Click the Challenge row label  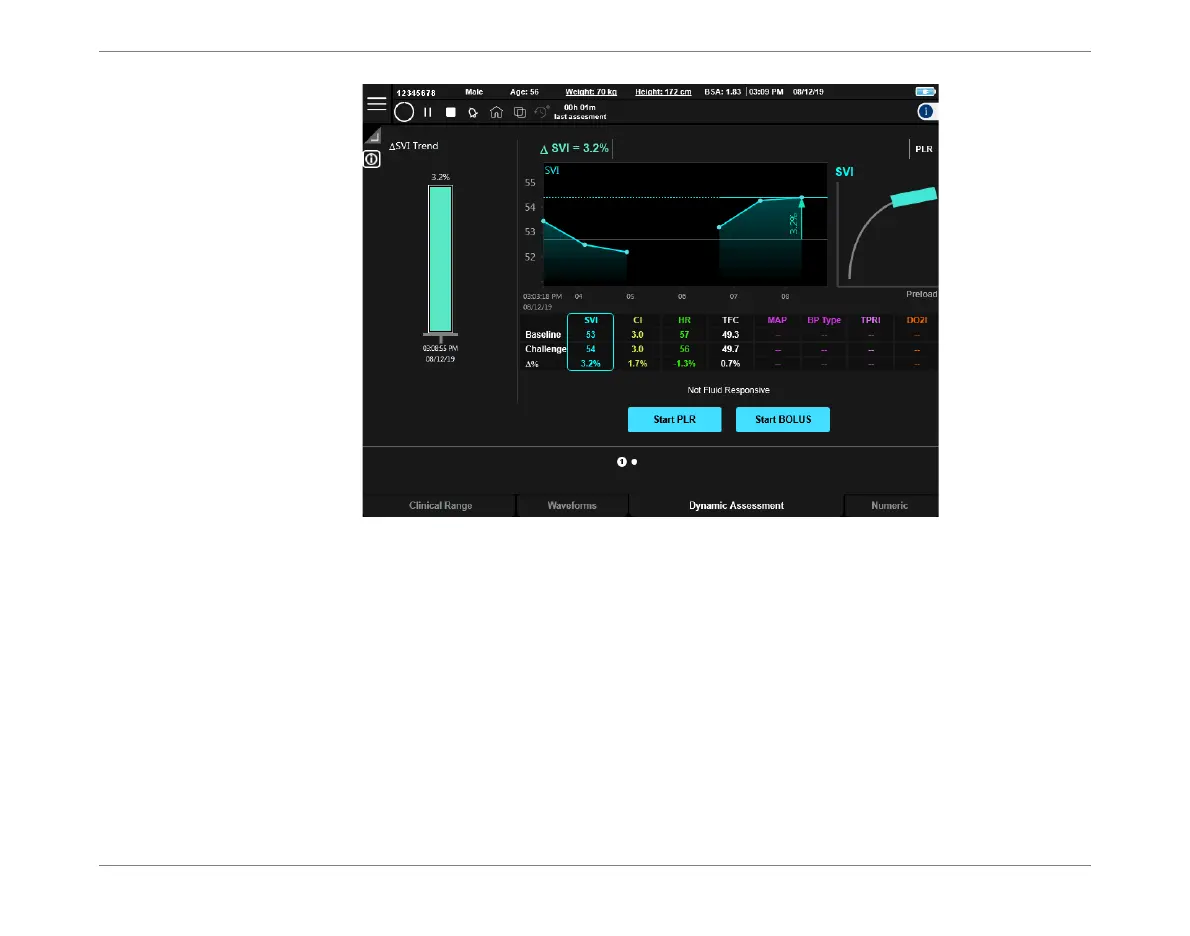click(546, 349)
